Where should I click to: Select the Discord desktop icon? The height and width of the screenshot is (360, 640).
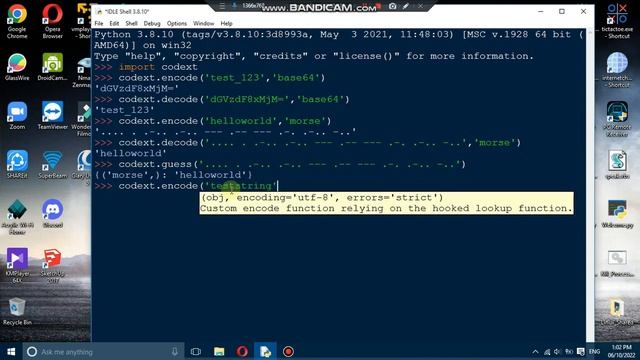(x=53, y=214)
